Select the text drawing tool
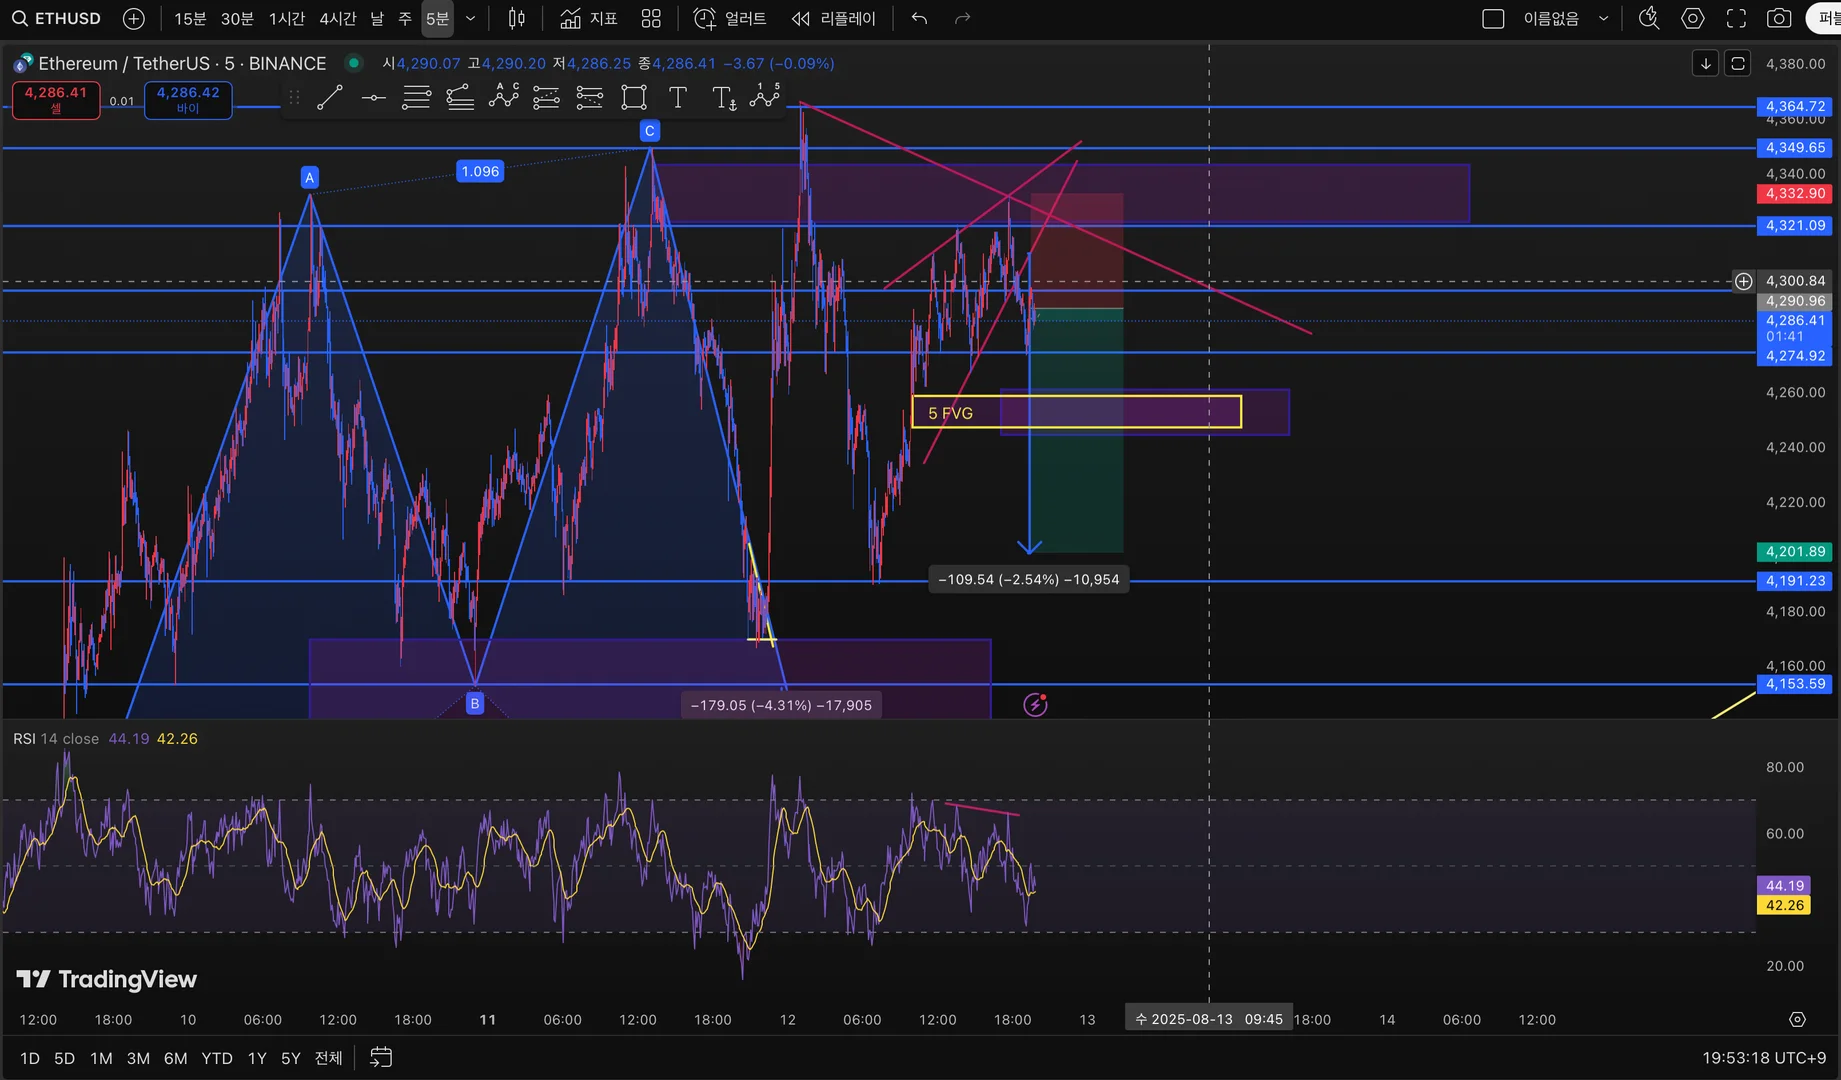The image size is (1841, 1080). point(677,98)
